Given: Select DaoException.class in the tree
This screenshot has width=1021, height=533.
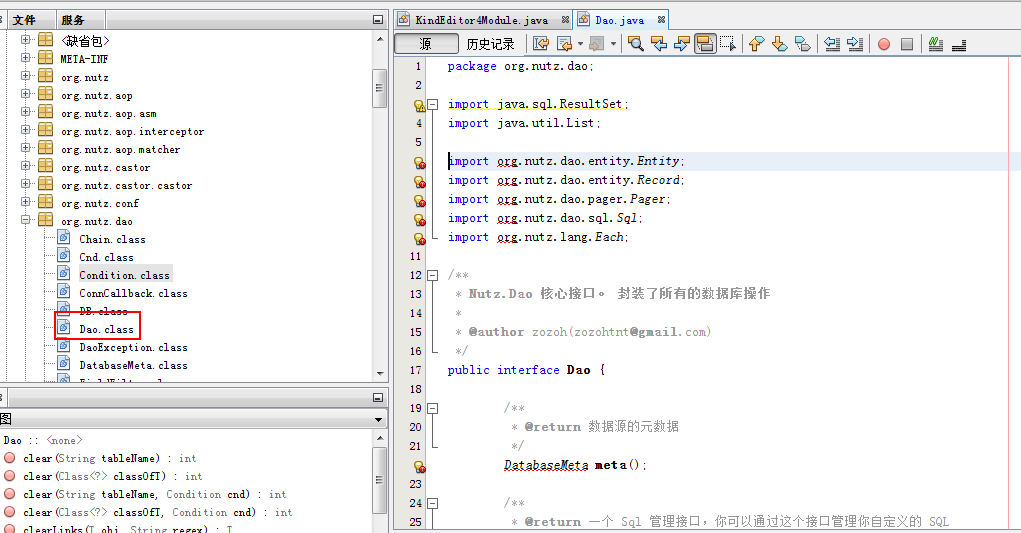Looking at the screenshot, I should [133, 348].
